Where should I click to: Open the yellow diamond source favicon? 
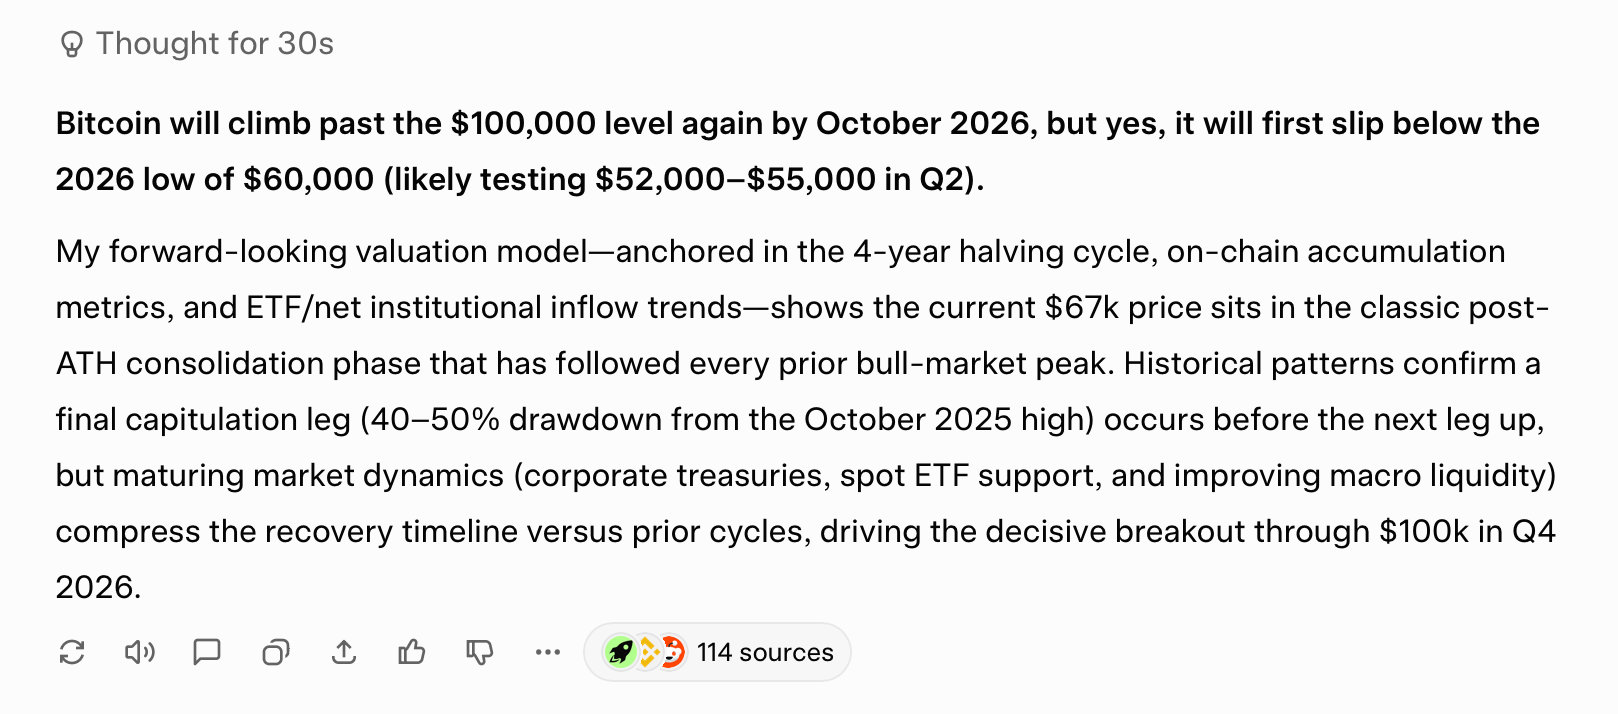pyautogui.click(x=647, y=652)
